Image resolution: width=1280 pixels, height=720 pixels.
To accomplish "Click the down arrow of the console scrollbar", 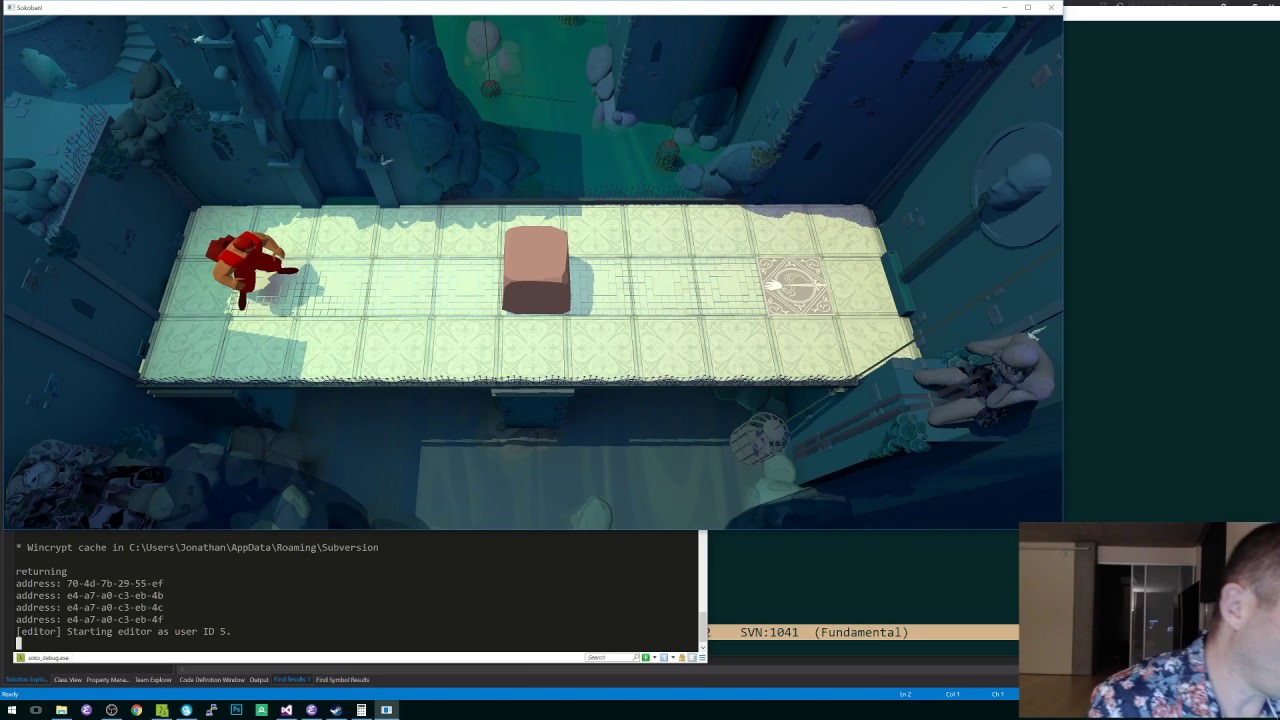I will coord(703,646).
